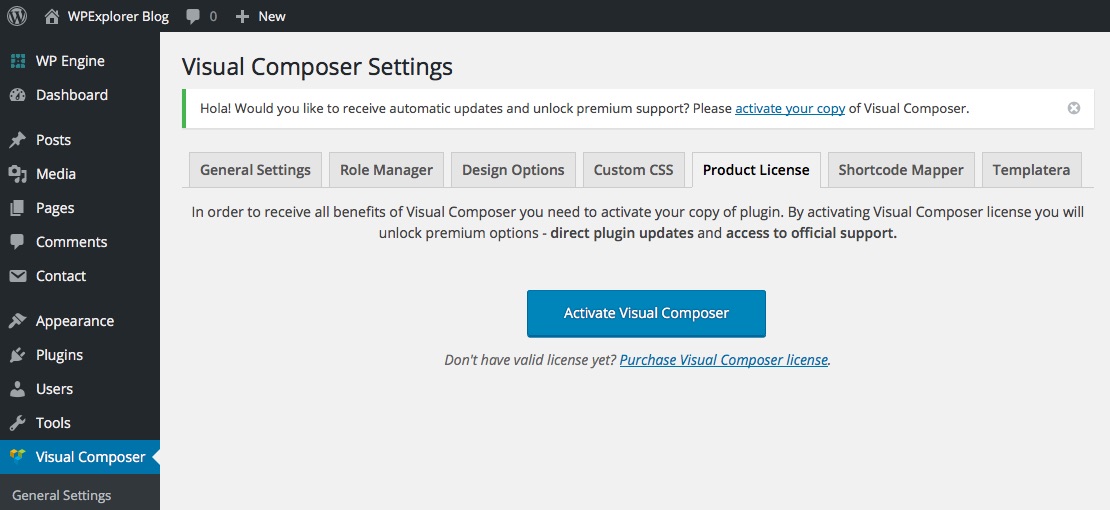Go to WP Engine menu item
Screen dimensions: 1110x510
(x=70, y=61)
